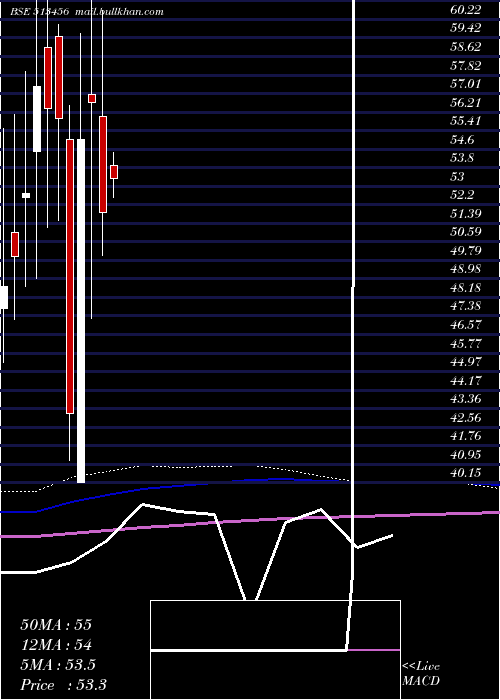Image resolution: width=500 pixels, height=700 pixels.
Task: Click the 57.82 price axis label
Action: [466, 66]
